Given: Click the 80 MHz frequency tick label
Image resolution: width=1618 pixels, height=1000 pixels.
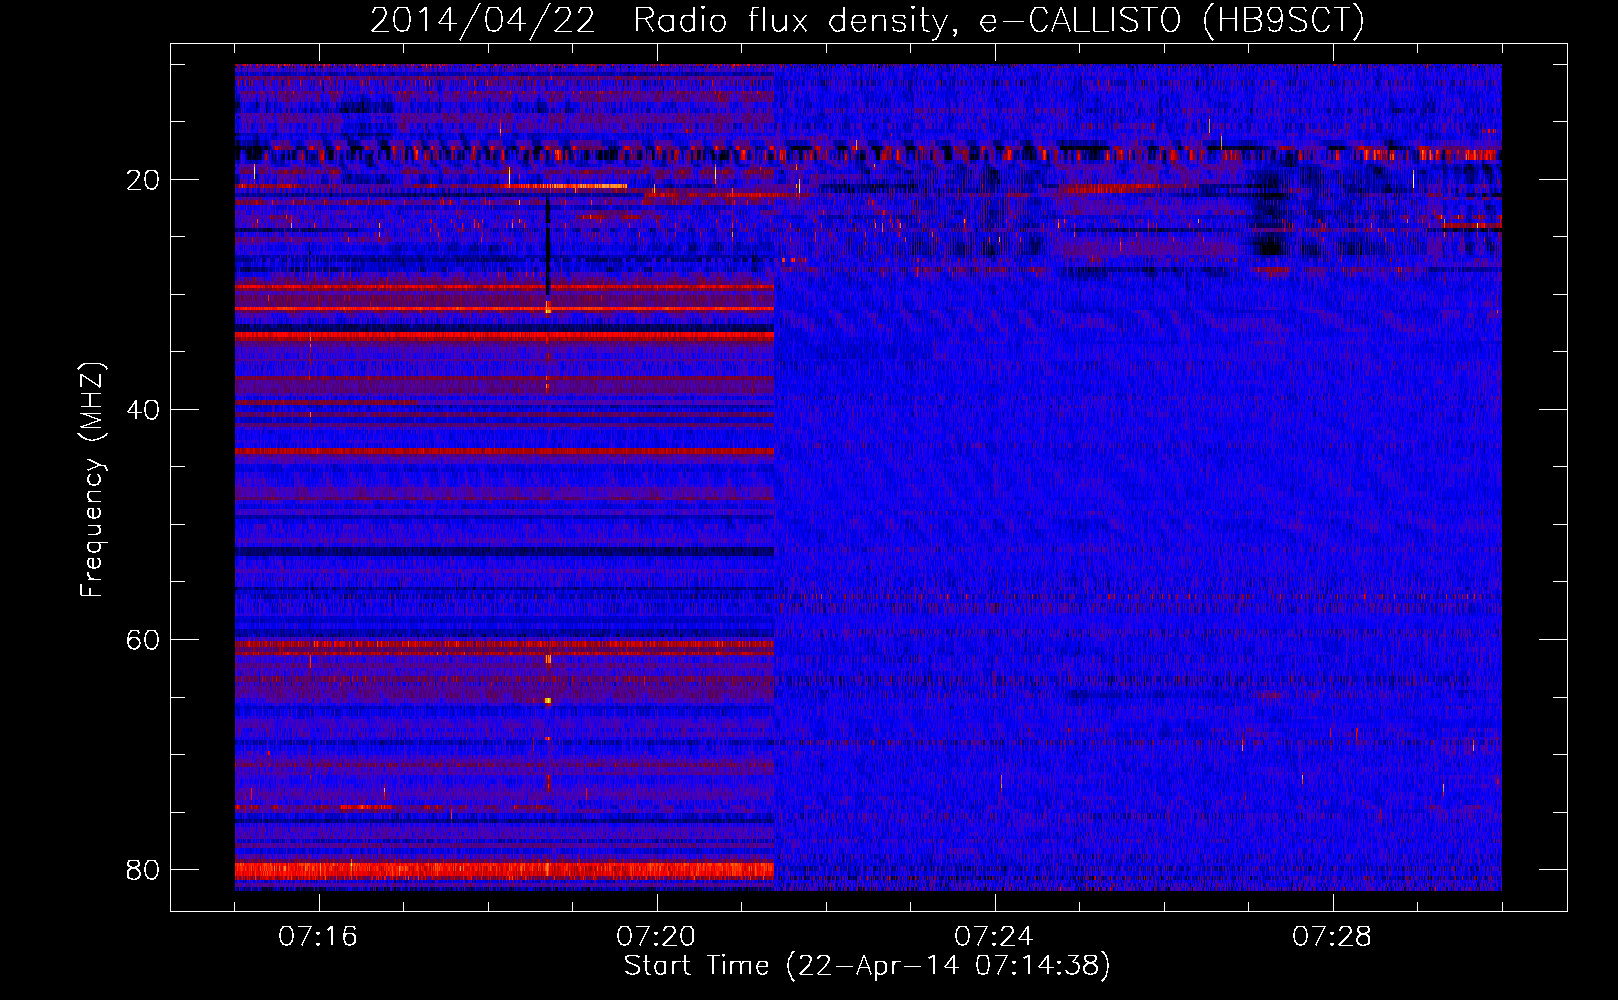Looking at the screenshot, I should [143, 870].
